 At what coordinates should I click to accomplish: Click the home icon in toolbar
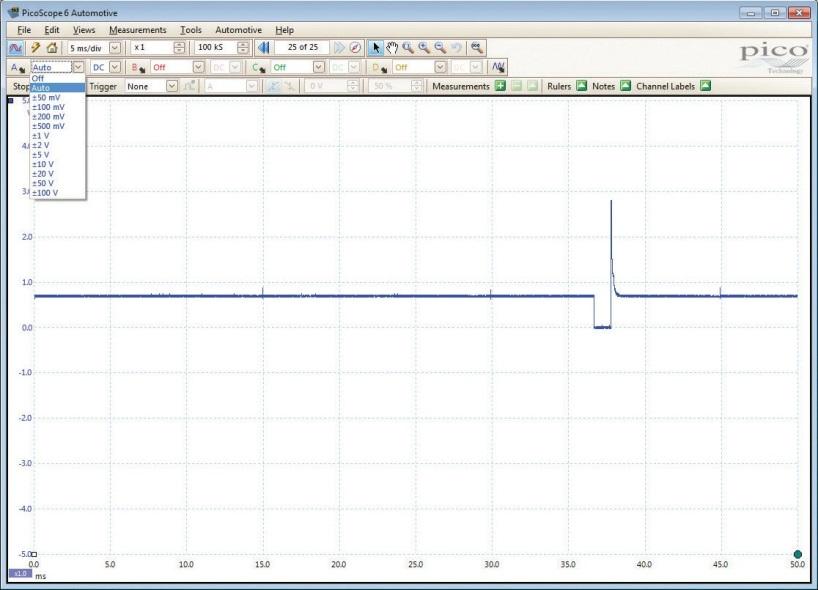point(52,48)
